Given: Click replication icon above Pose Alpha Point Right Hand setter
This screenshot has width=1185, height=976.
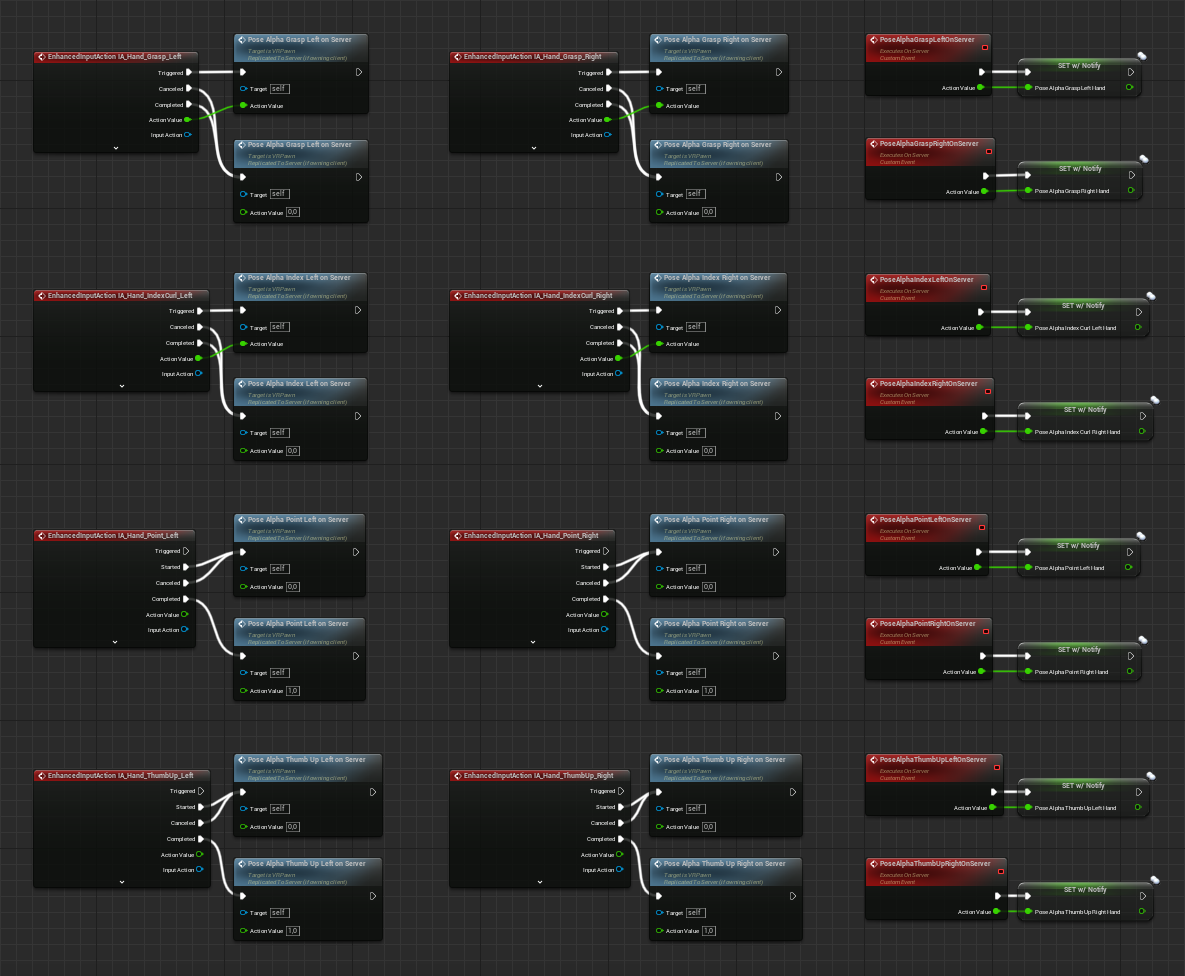Looking at the screenshot, I should coord(1143,640).
